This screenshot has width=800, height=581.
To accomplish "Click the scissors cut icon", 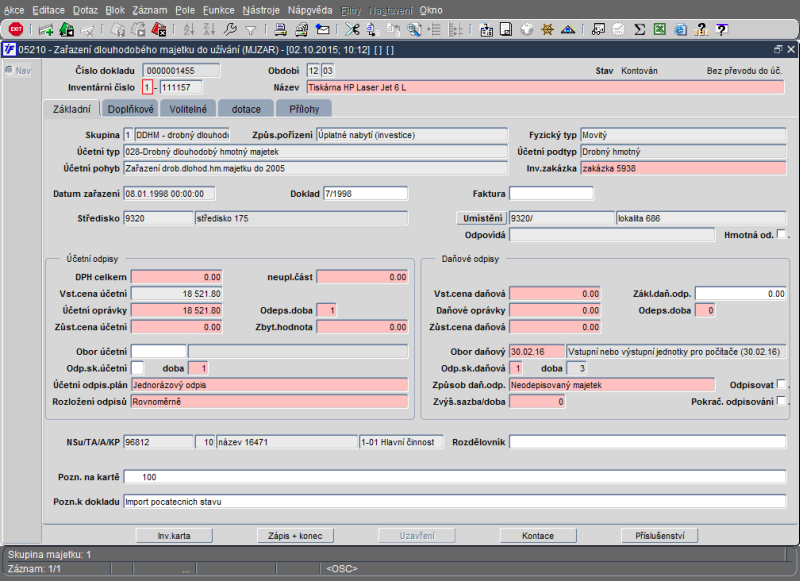I will pyautogui.click(x=351, y=29).
